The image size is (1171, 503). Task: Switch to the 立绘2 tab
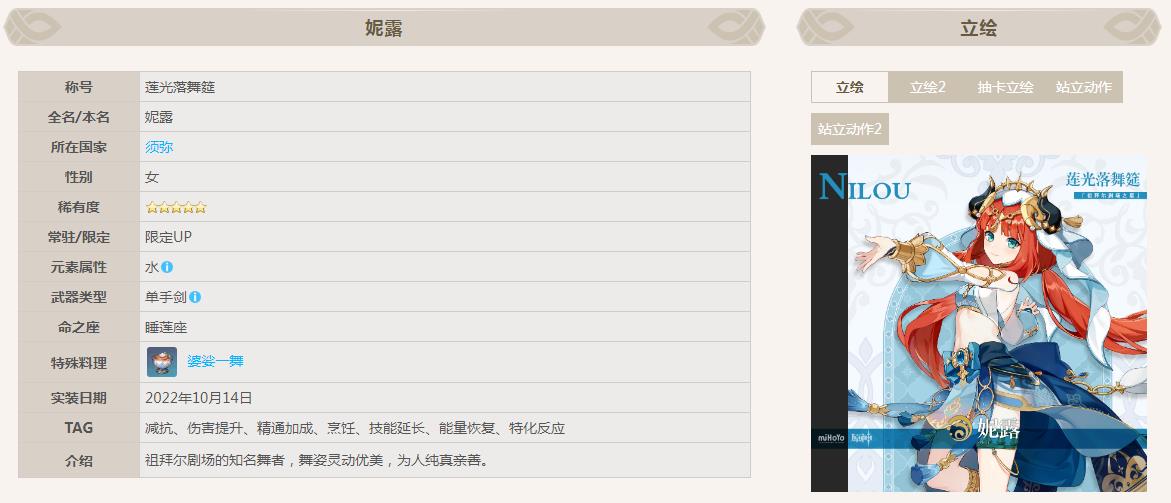[x=927, y=87]
